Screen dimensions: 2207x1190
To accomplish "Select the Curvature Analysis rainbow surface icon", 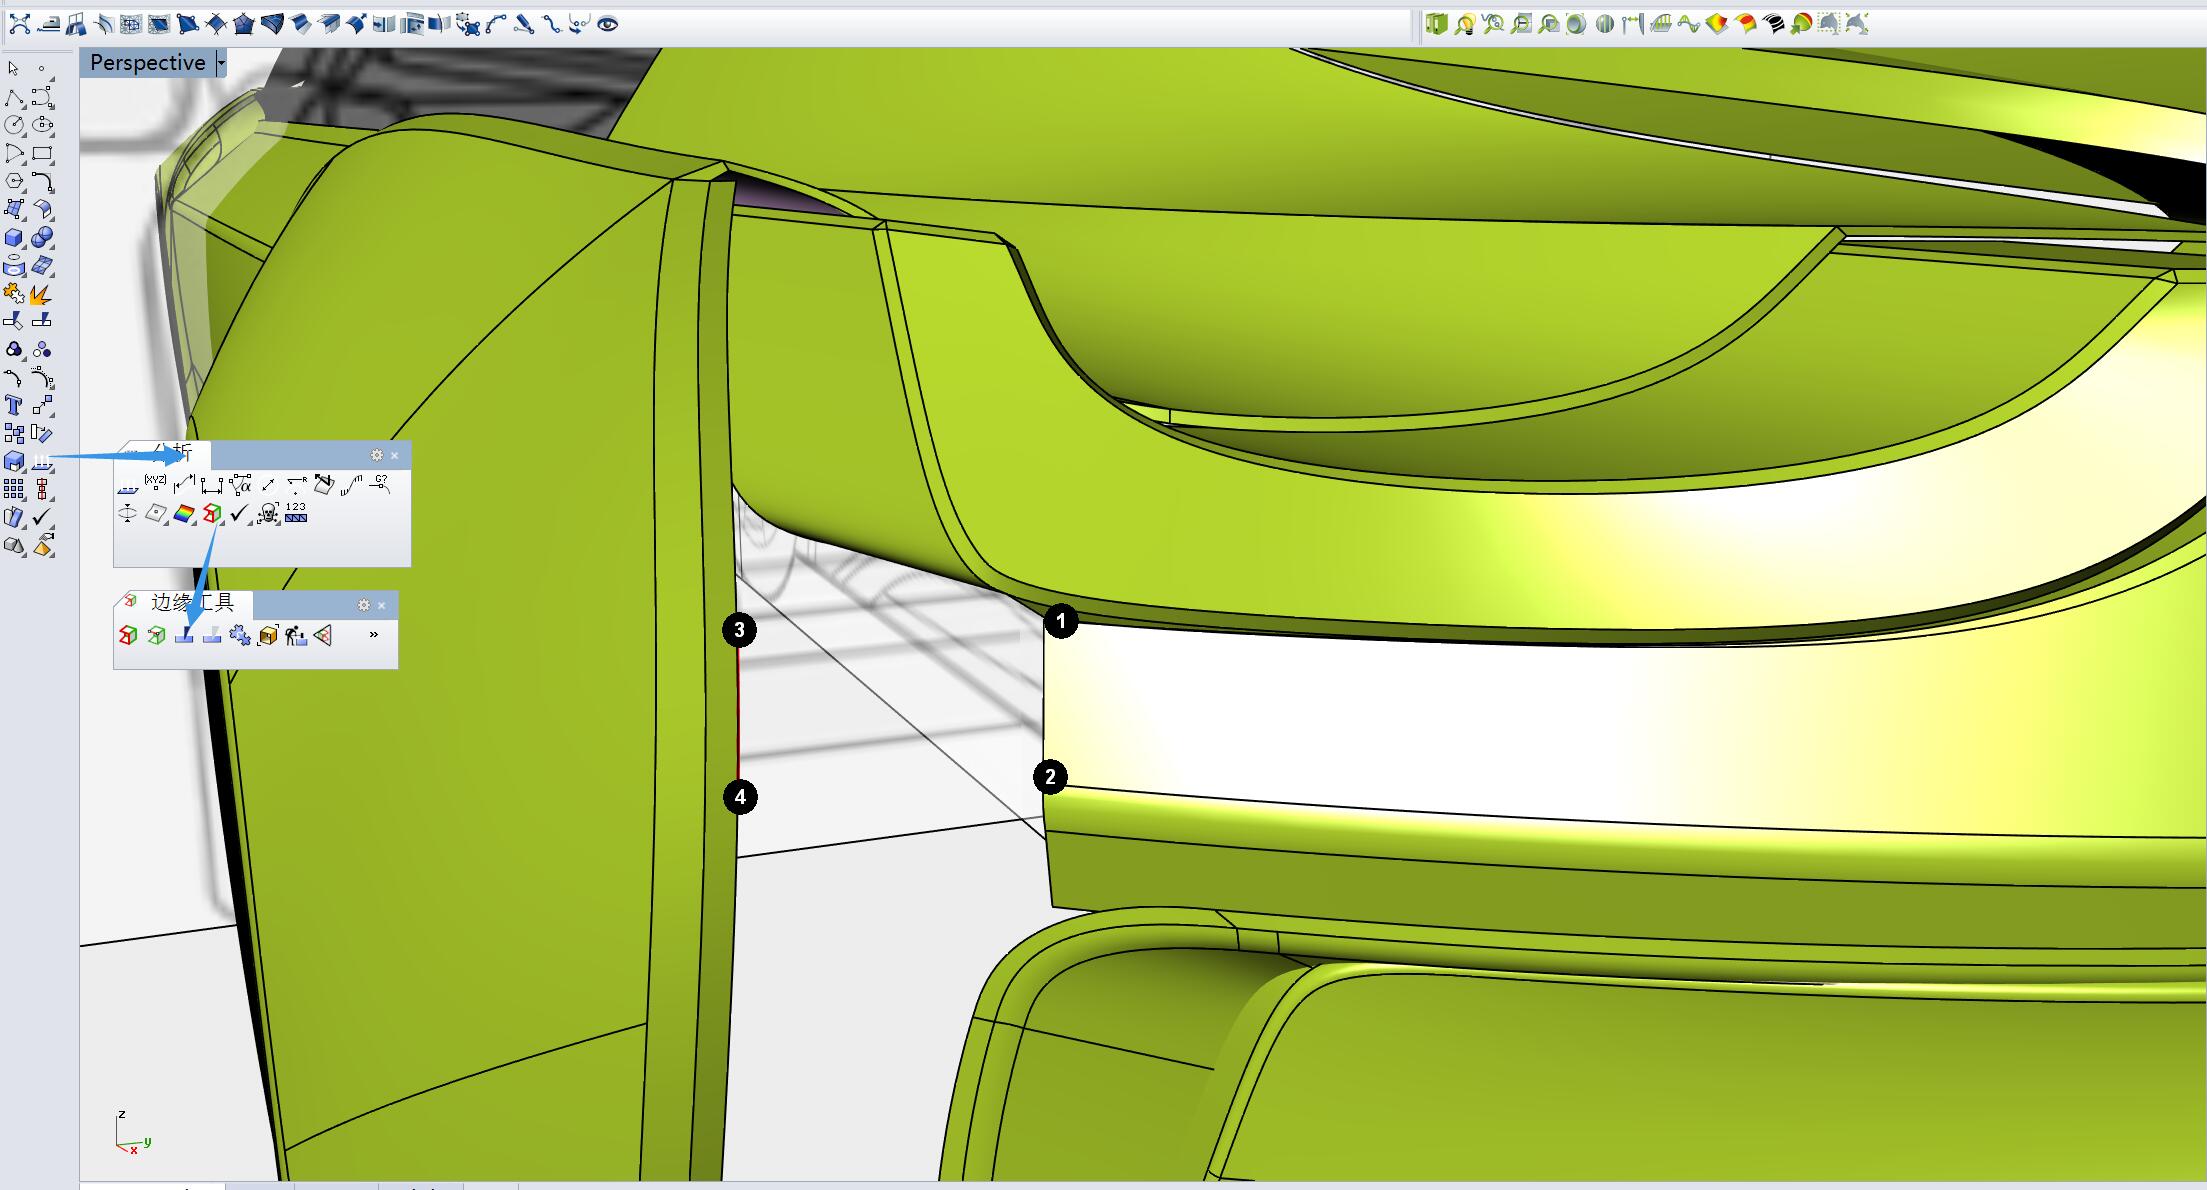I will click(184, 514).
